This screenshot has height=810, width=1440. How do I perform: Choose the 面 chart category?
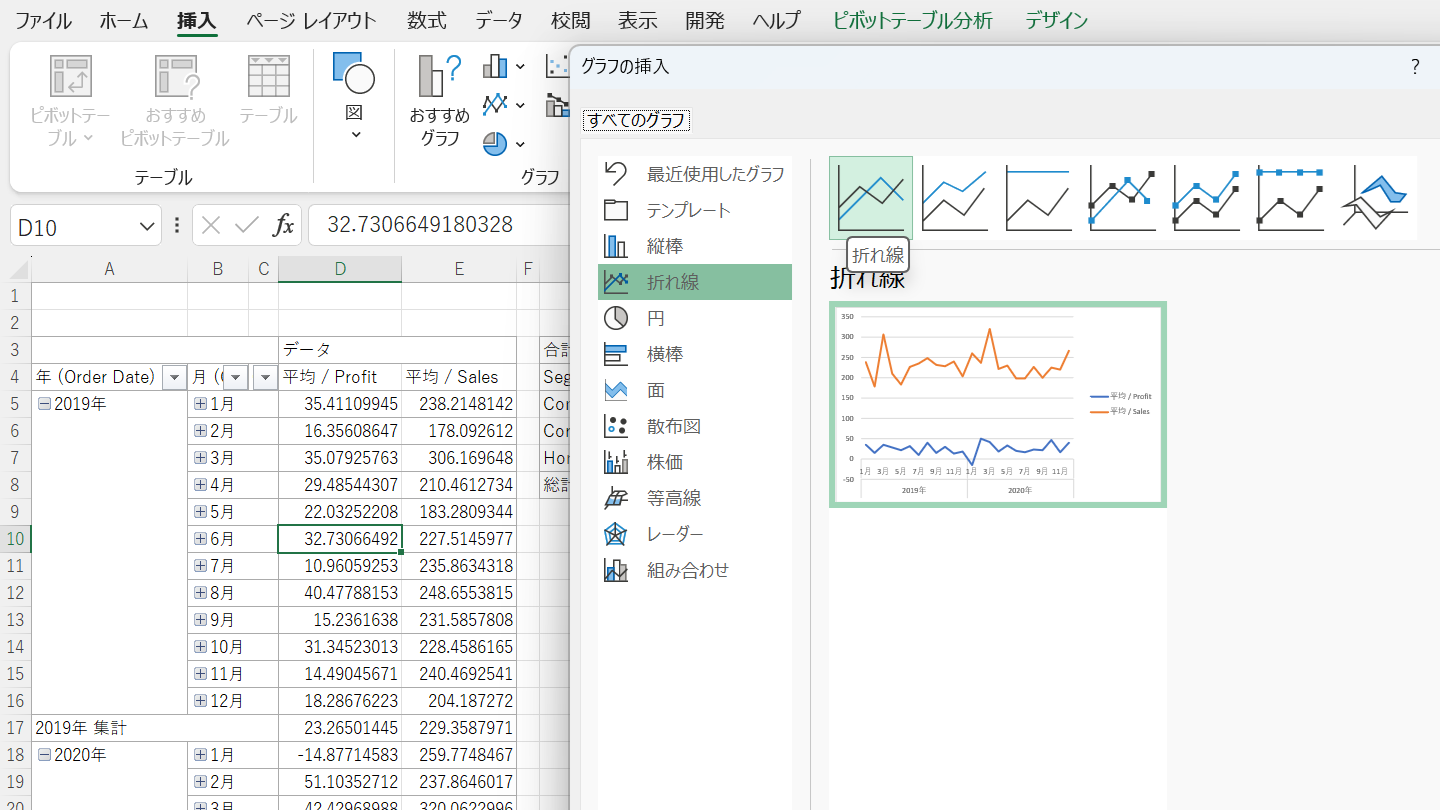(x=695, y=390)
